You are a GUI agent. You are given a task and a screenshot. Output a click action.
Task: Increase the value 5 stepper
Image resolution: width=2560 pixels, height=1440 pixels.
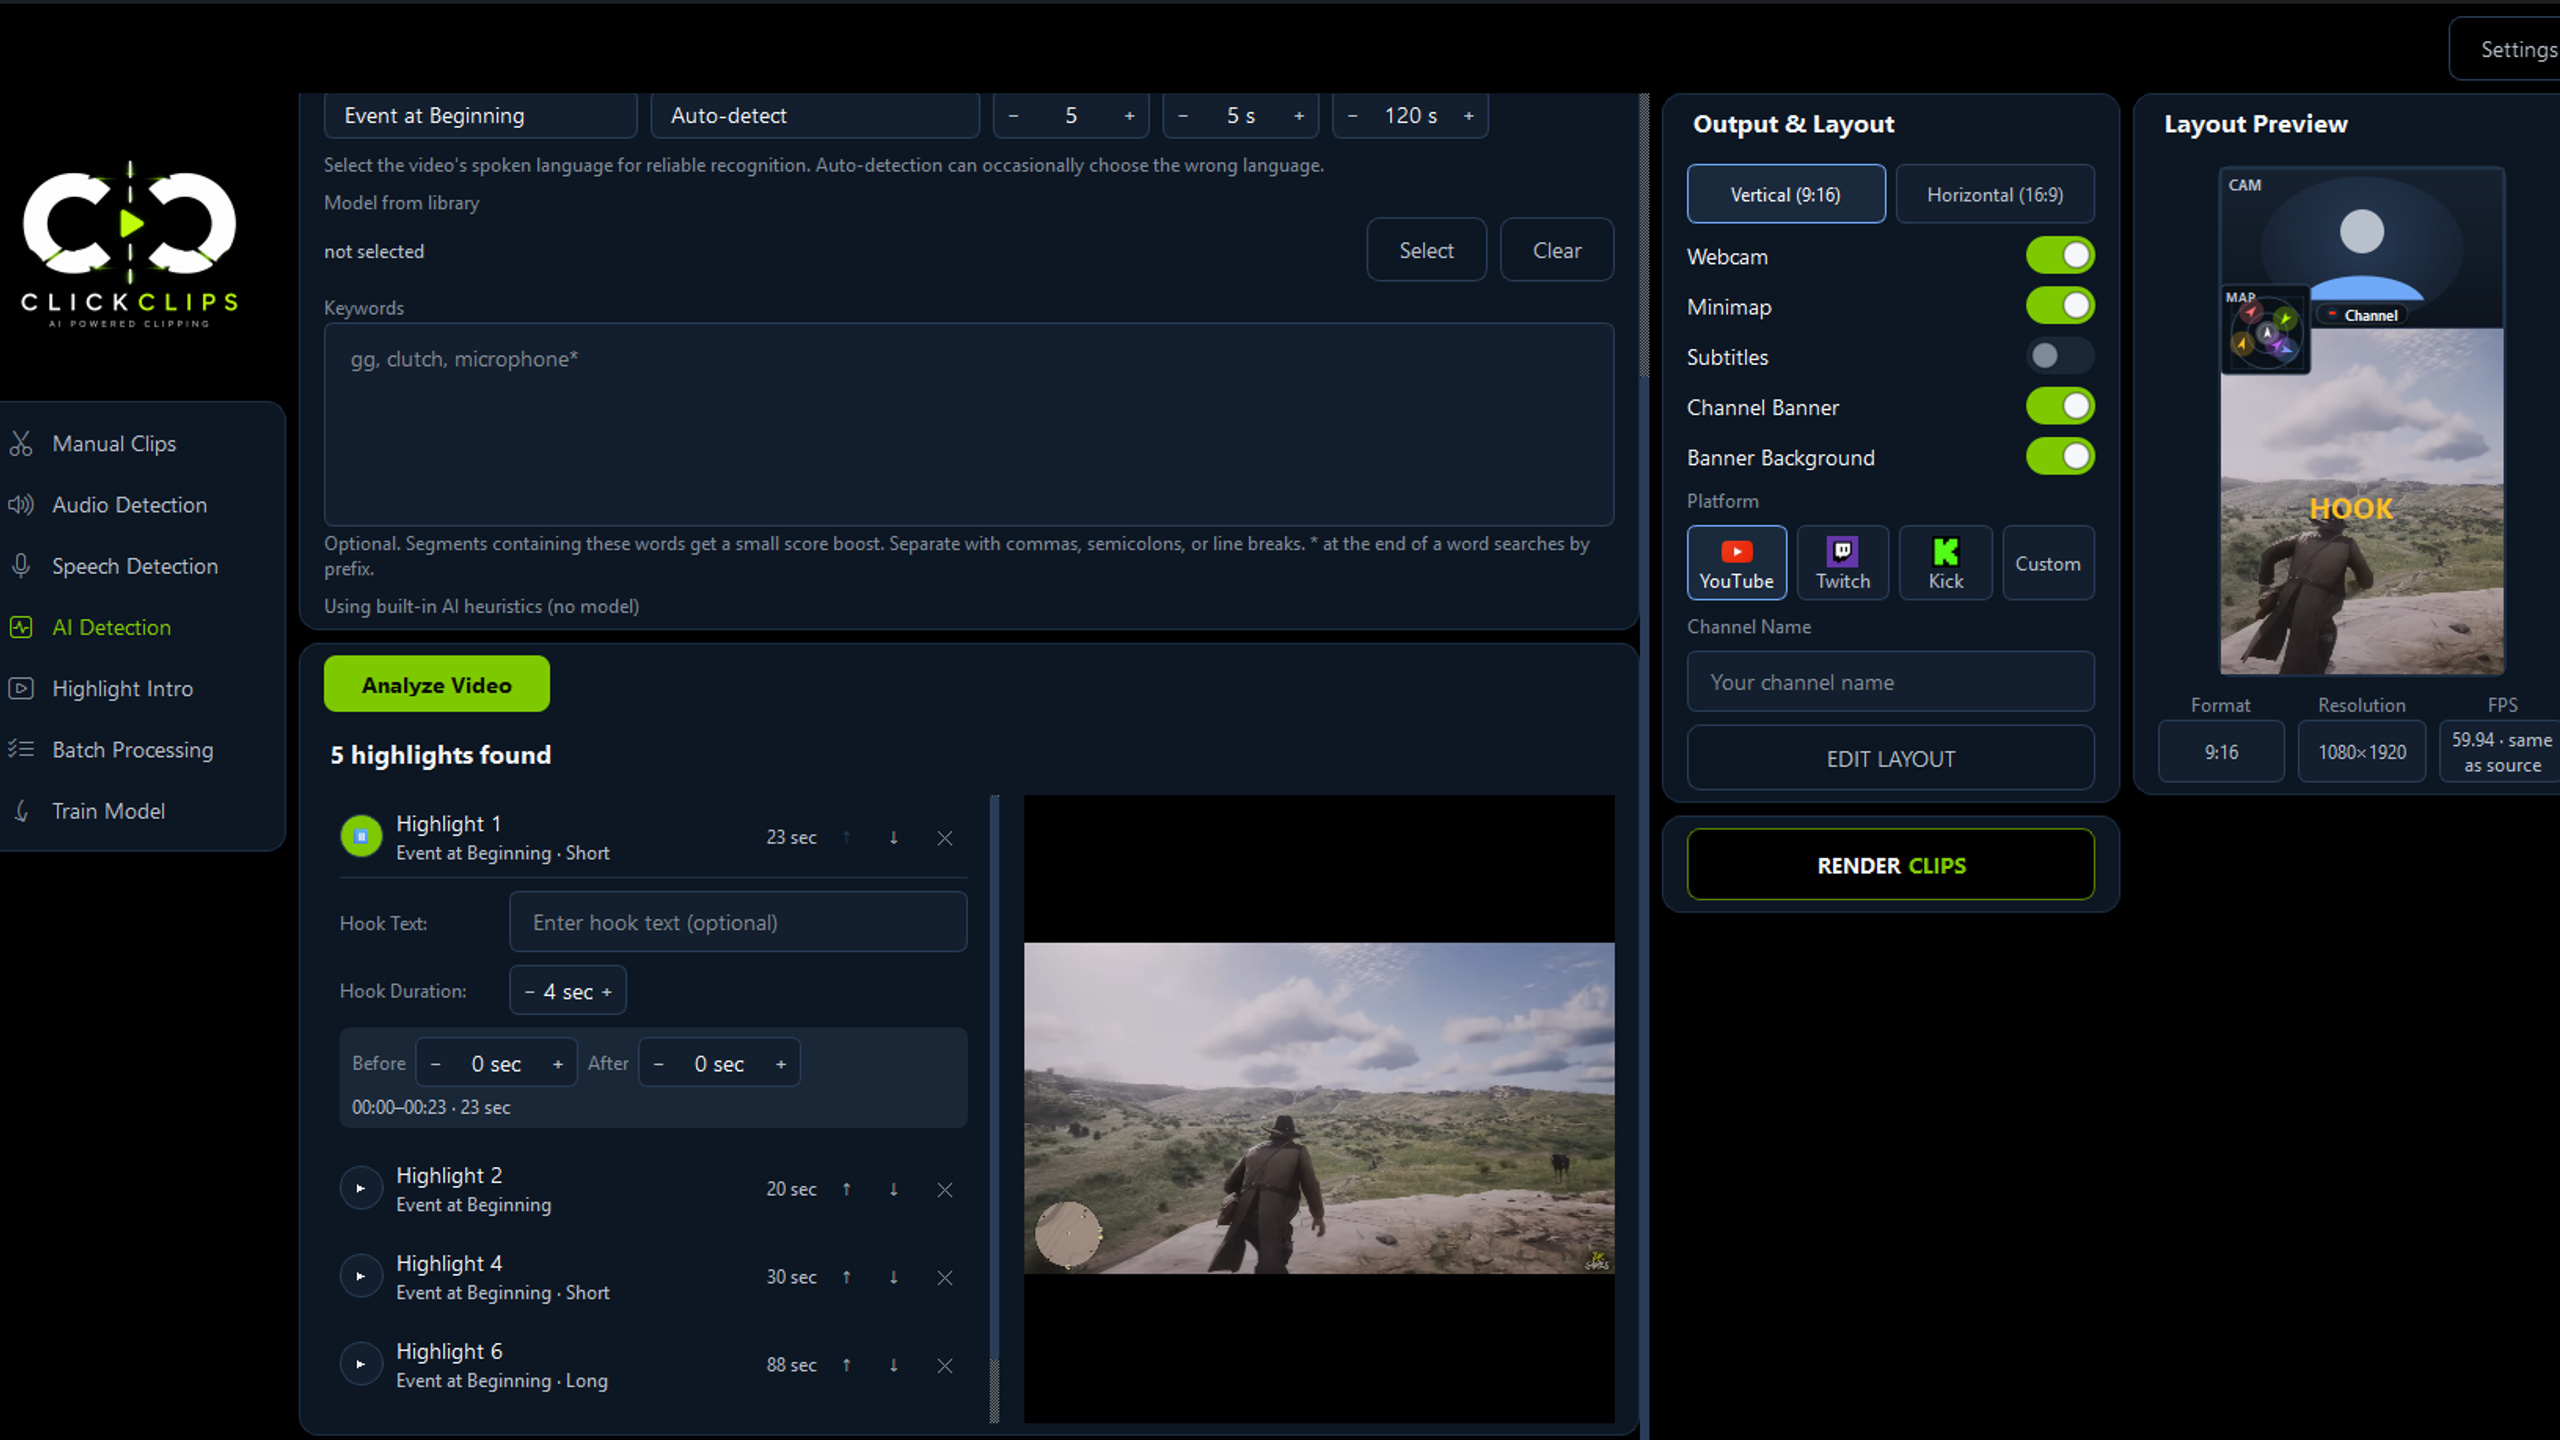(1130, 116)
